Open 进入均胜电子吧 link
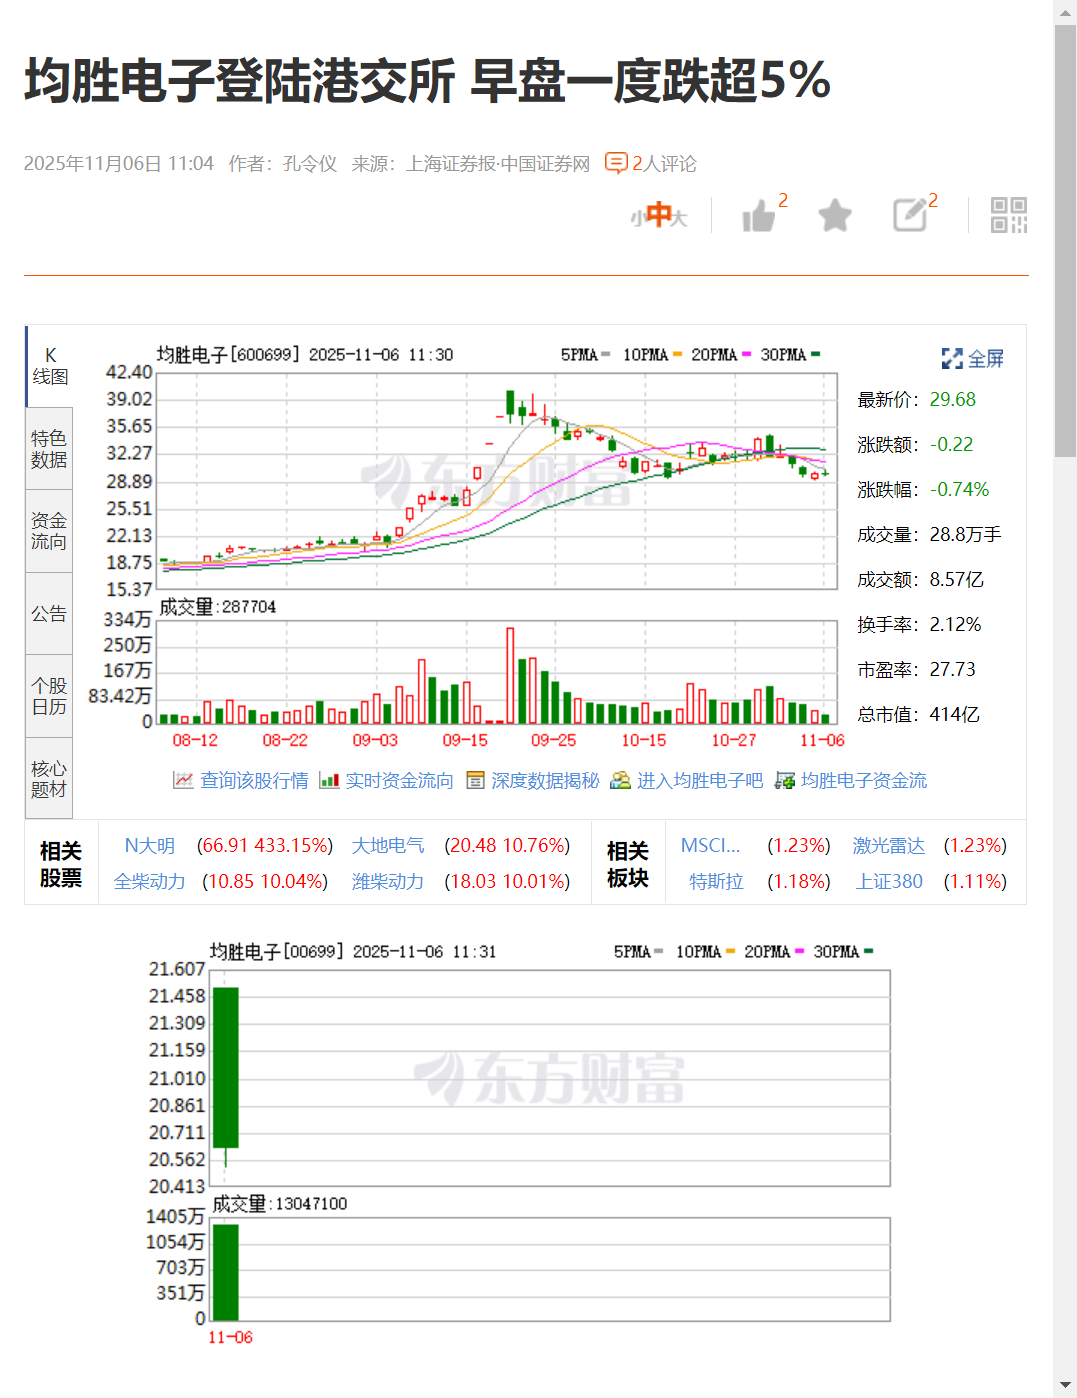 [x=700, y=780]
